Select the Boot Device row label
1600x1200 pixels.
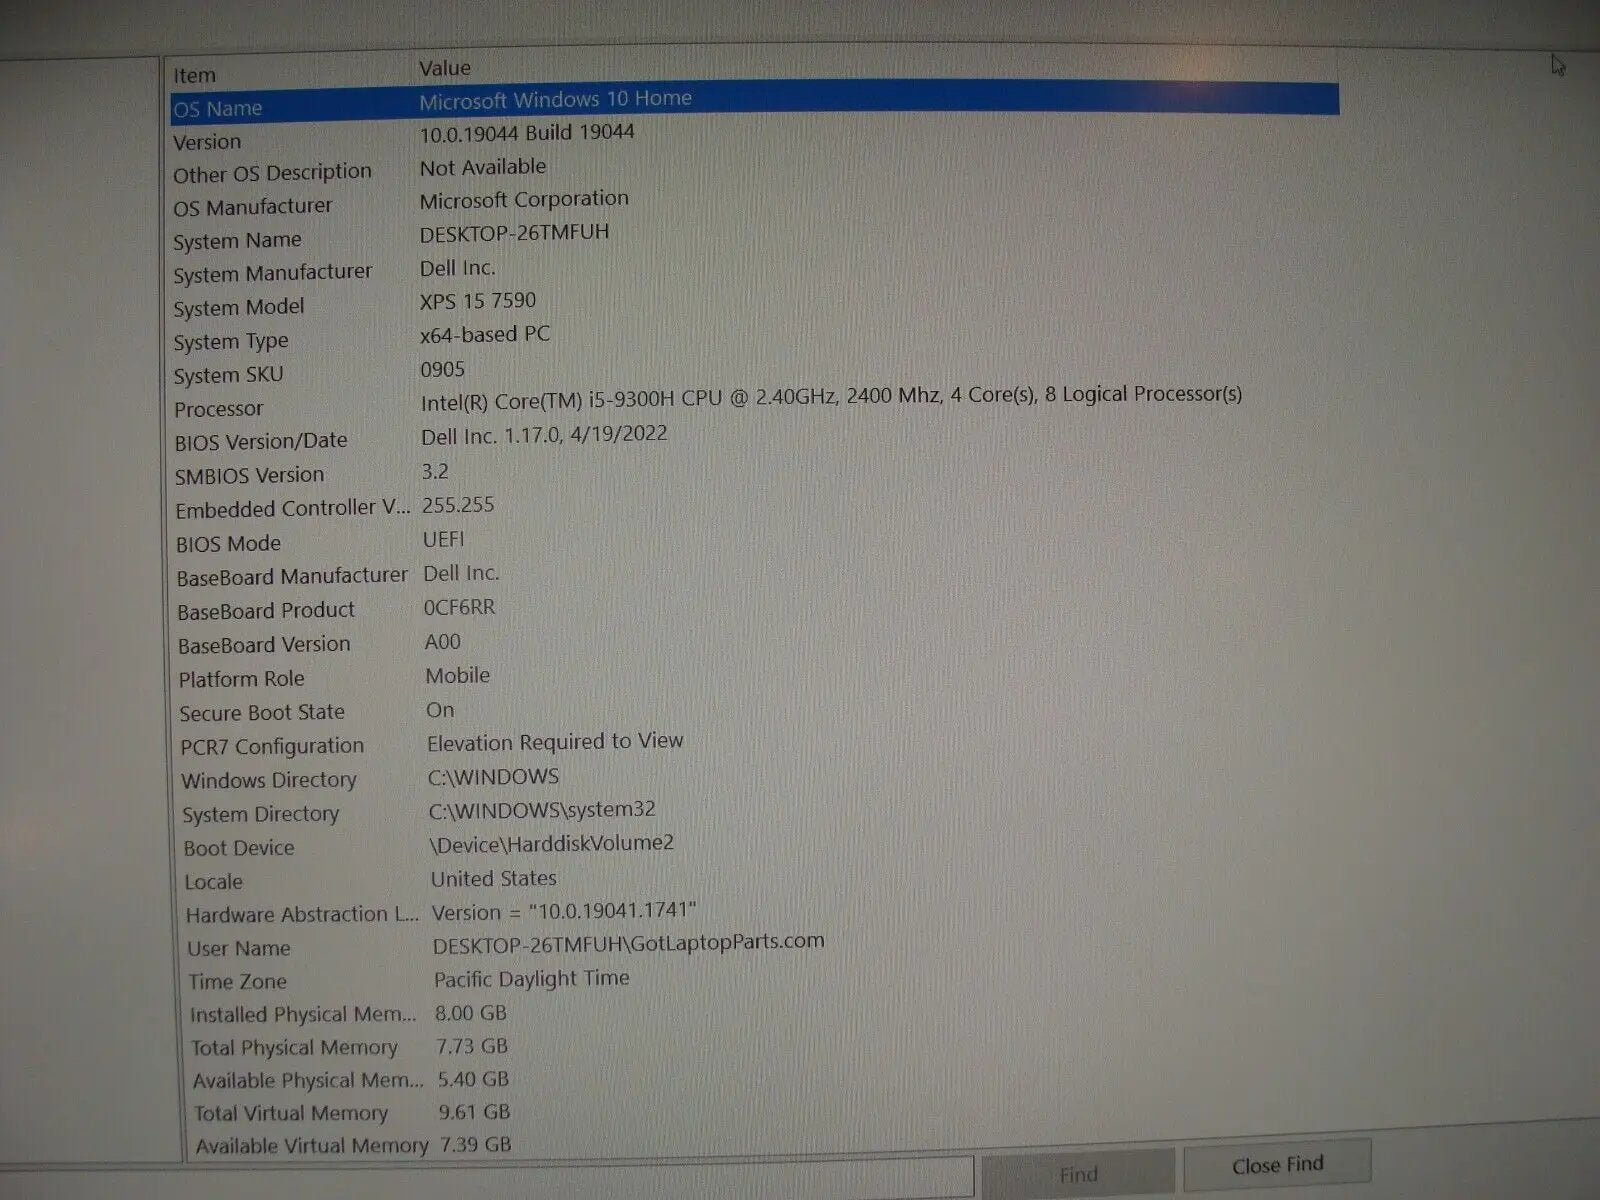pos(239,848)
